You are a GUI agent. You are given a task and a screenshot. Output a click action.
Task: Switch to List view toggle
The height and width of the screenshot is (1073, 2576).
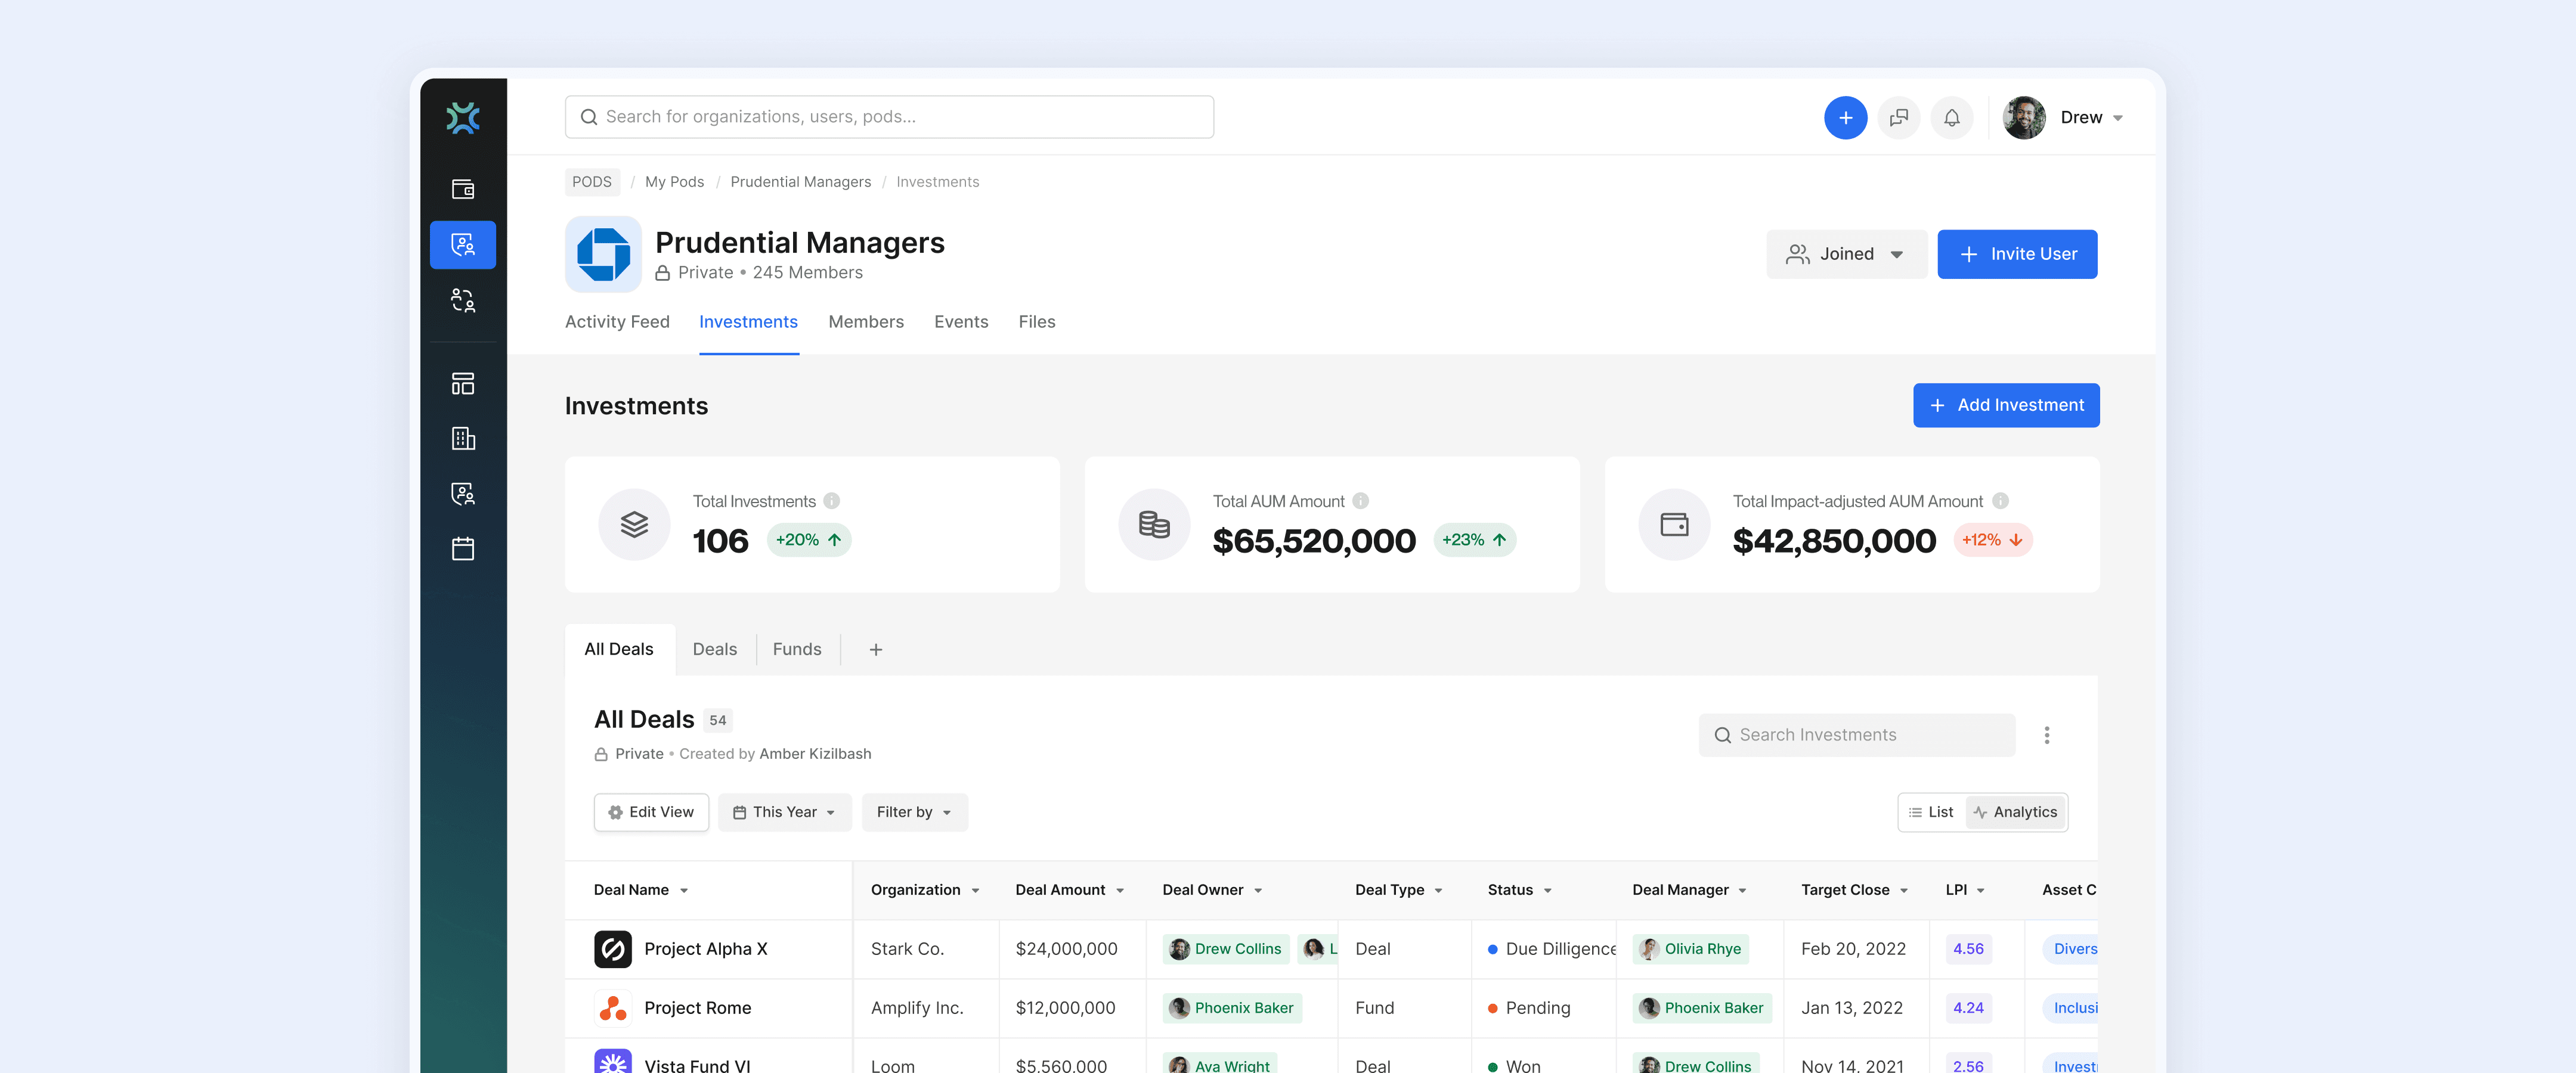[x=1931, y=812]
